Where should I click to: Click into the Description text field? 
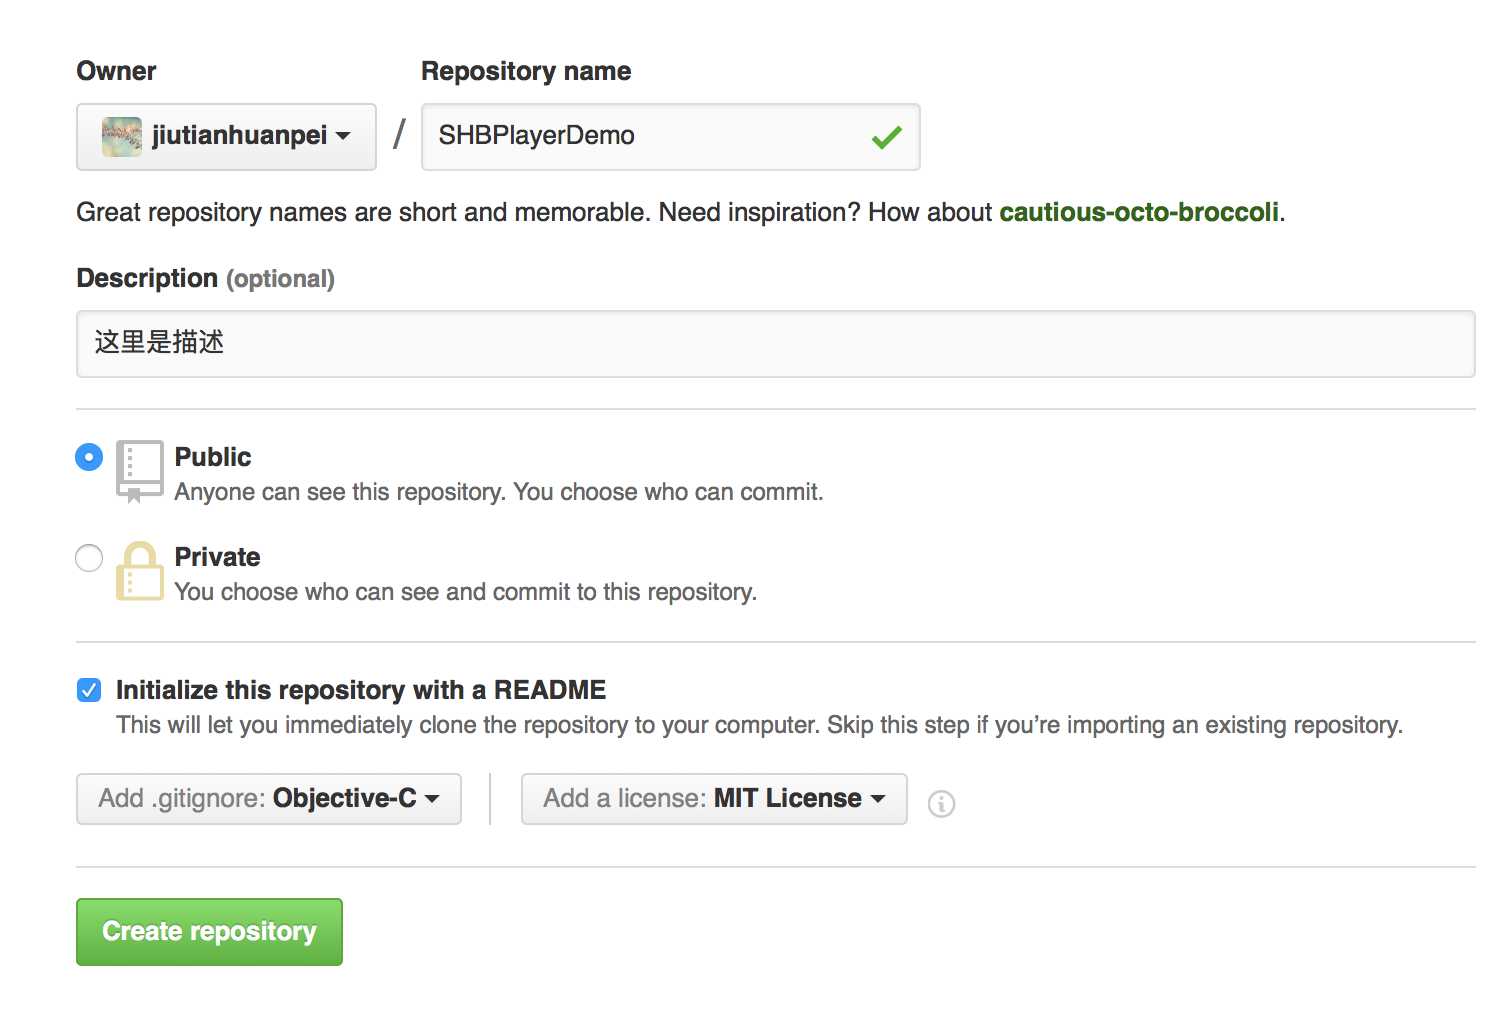(x=775, y=343)
